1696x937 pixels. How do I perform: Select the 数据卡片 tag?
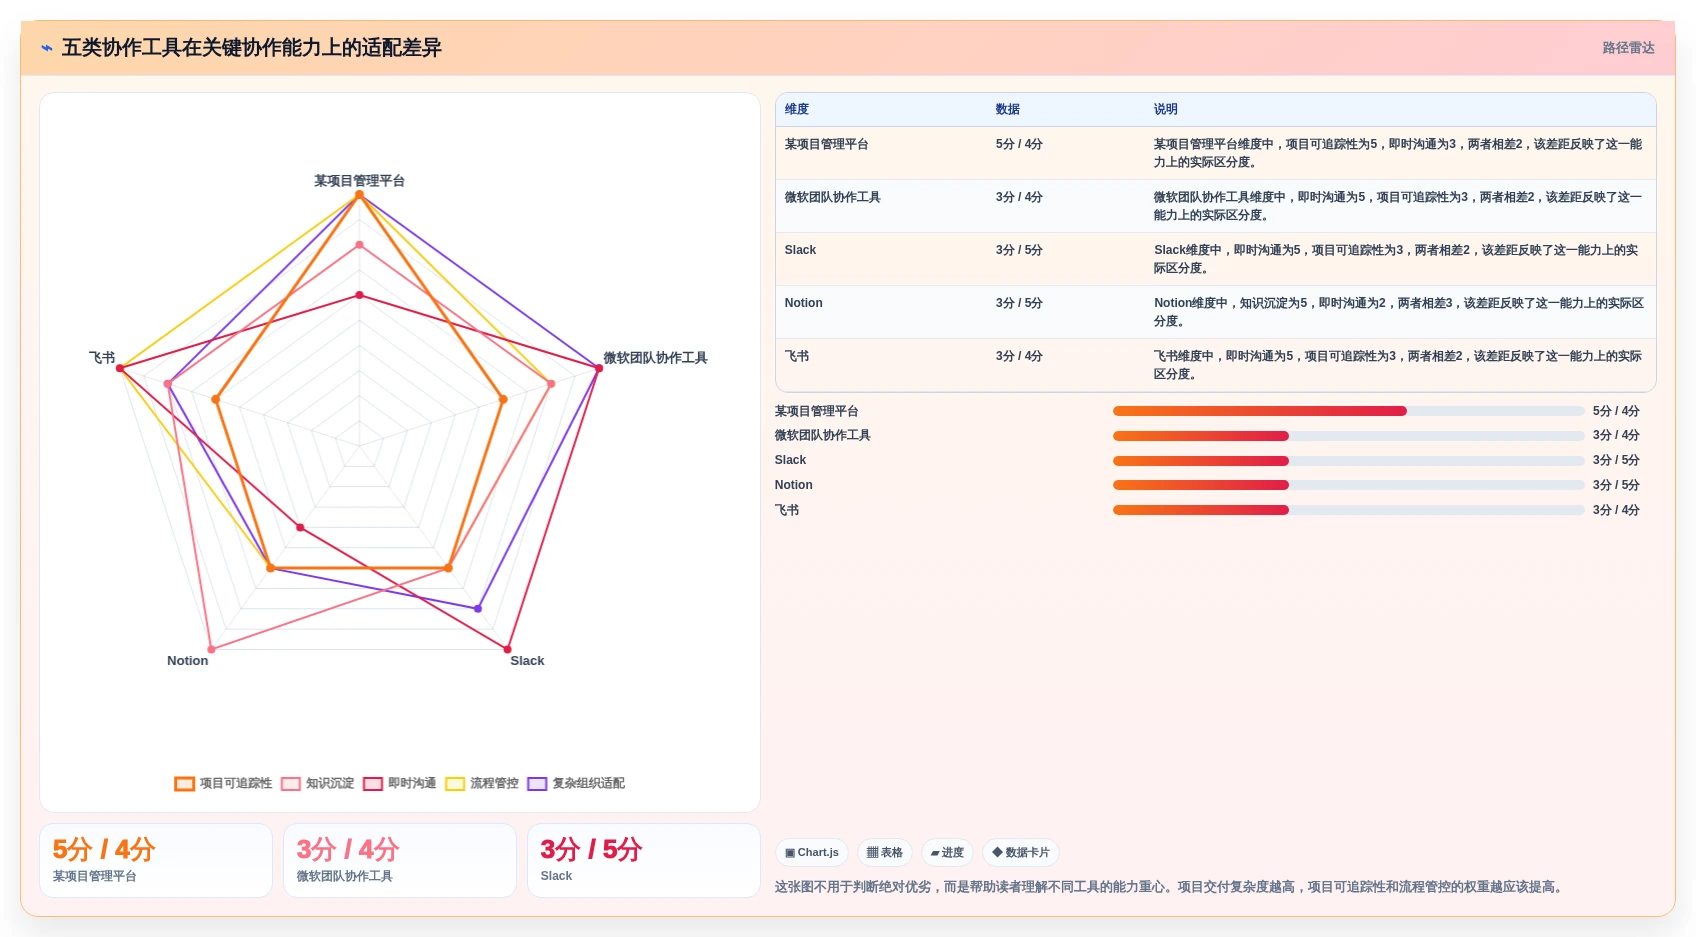[x=1021, y=853]
